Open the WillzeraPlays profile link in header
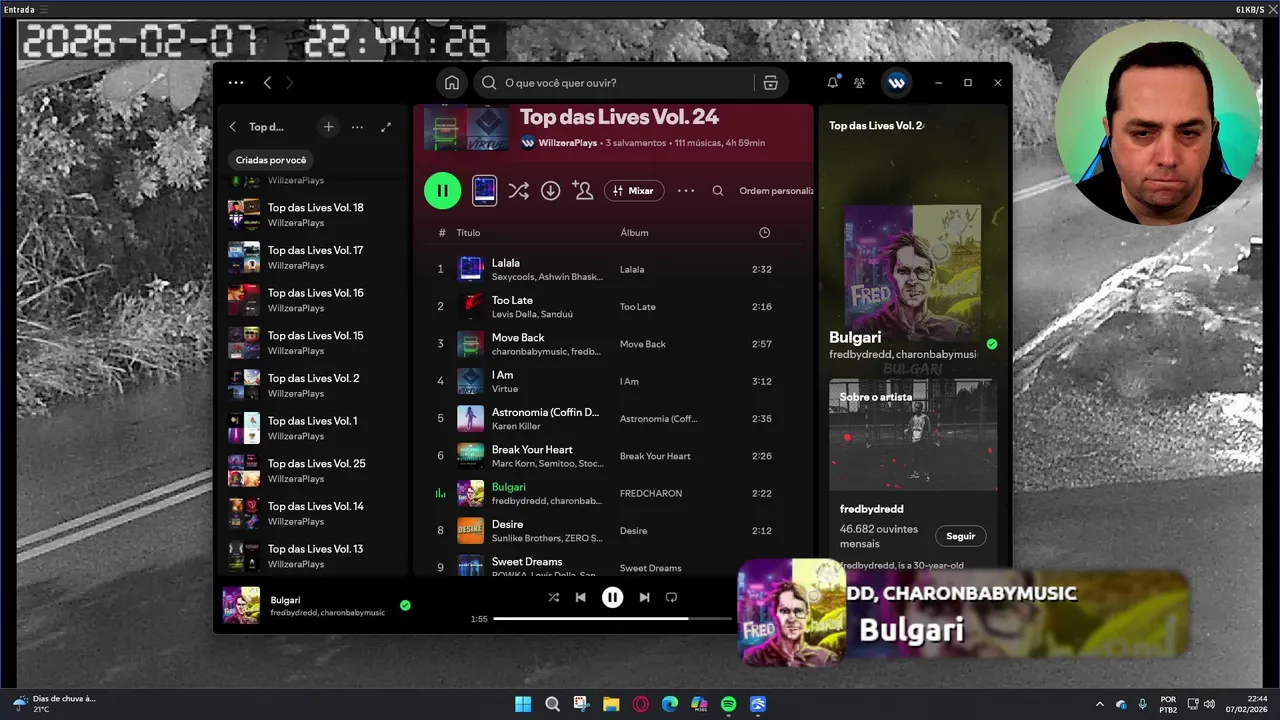 [567, 143]
